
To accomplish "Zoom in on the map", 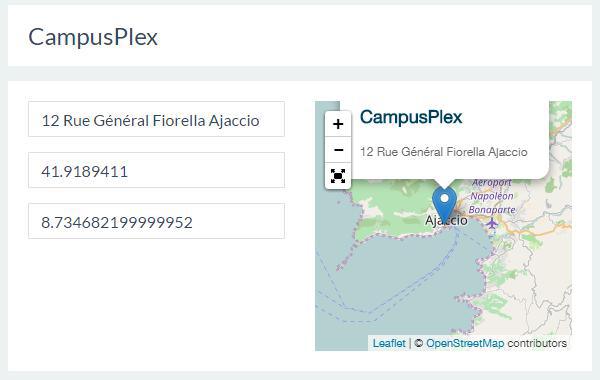I will [338, 124].
